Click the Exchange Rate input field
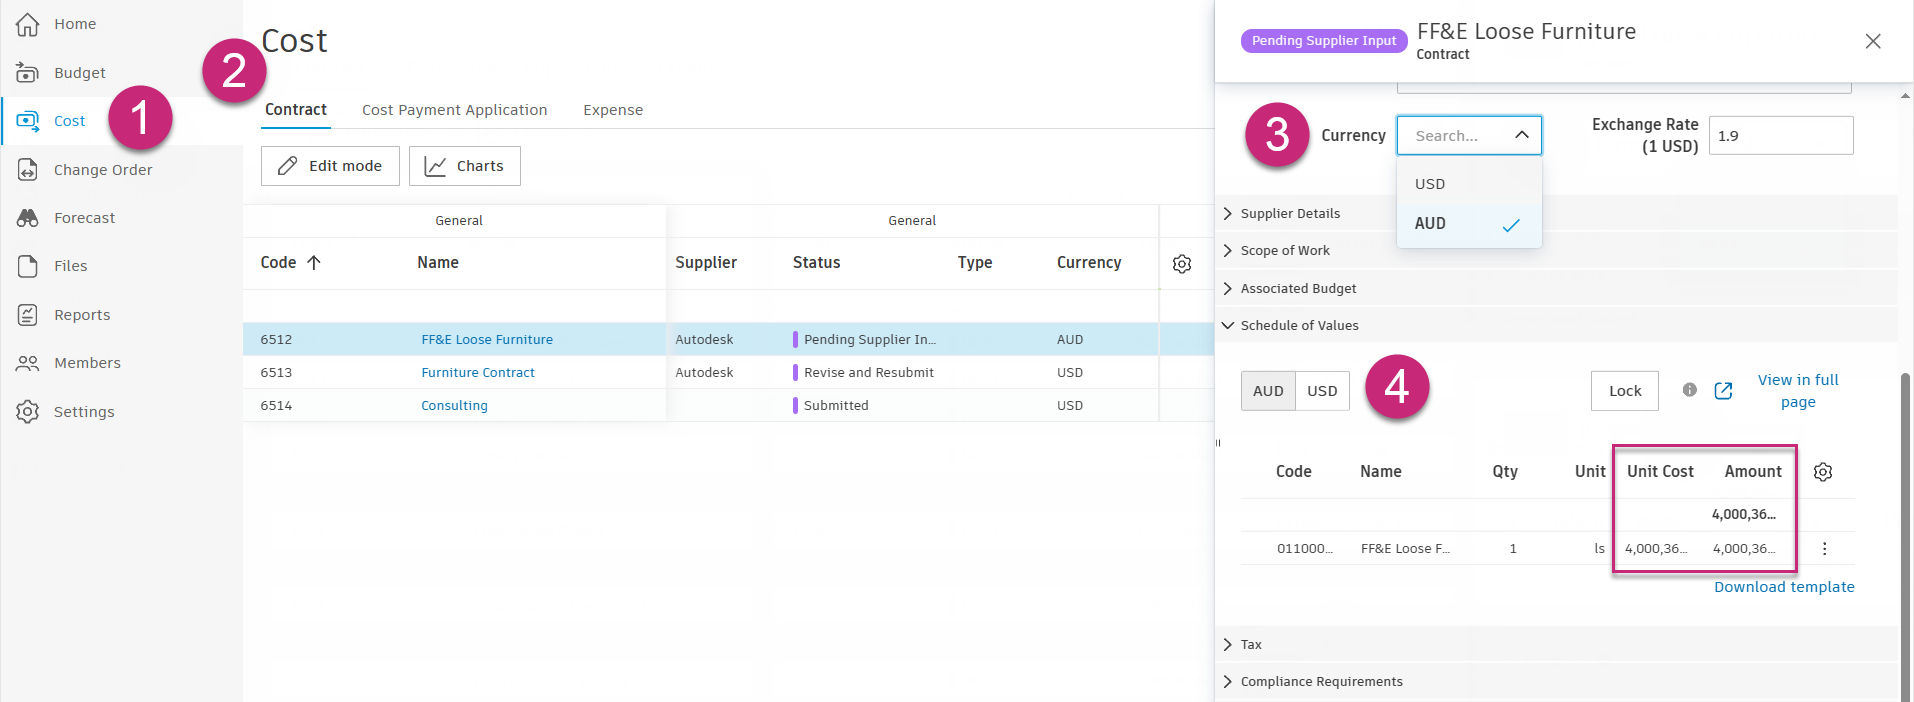This screenshot has width=1914, height=702. 1781,135
